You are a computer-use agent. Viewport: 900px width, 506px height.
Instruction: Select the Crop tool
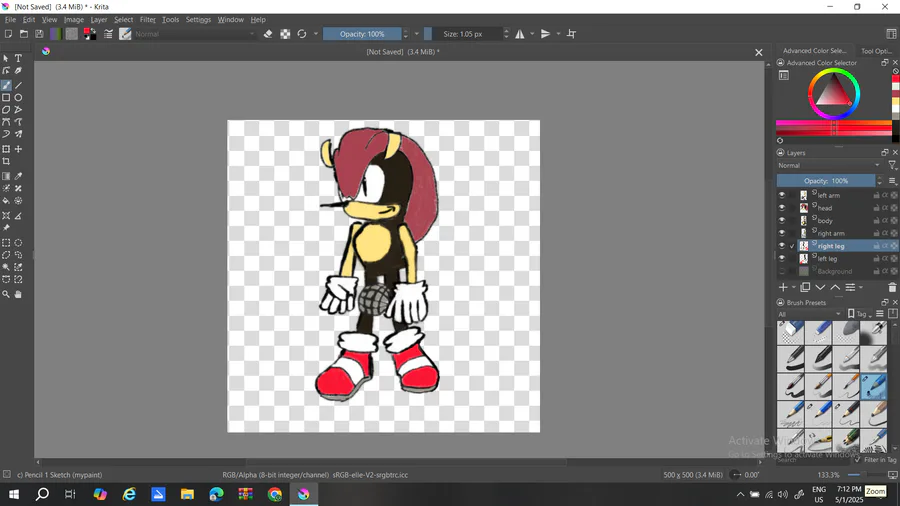click(6, 162)
